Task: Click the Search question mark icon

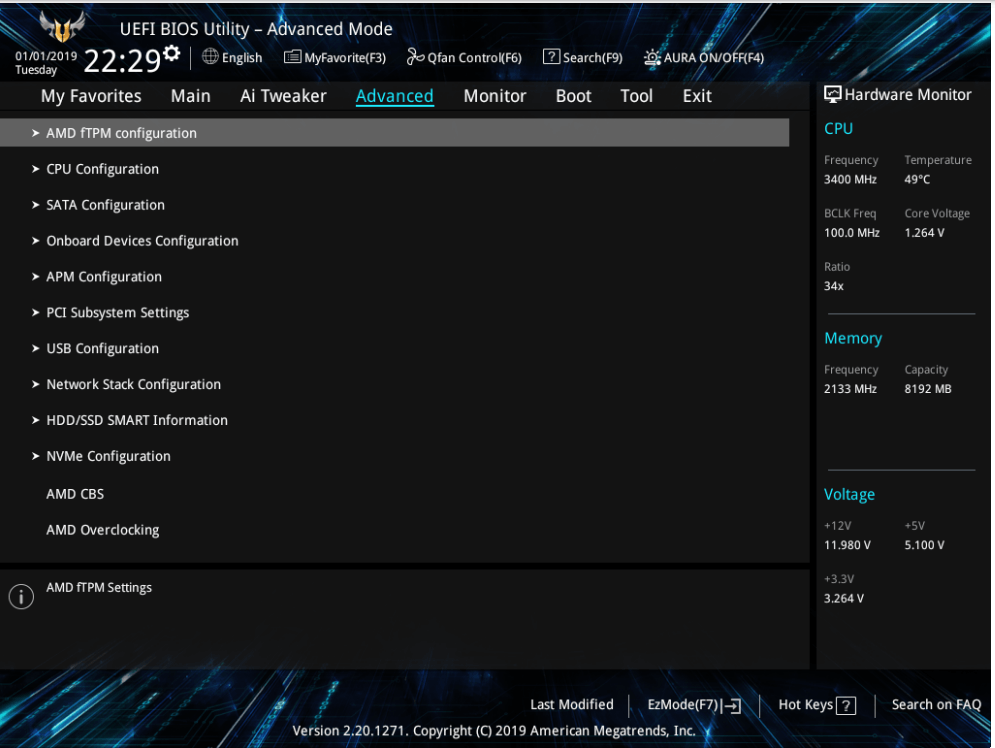Action: [x=551, y=56]
